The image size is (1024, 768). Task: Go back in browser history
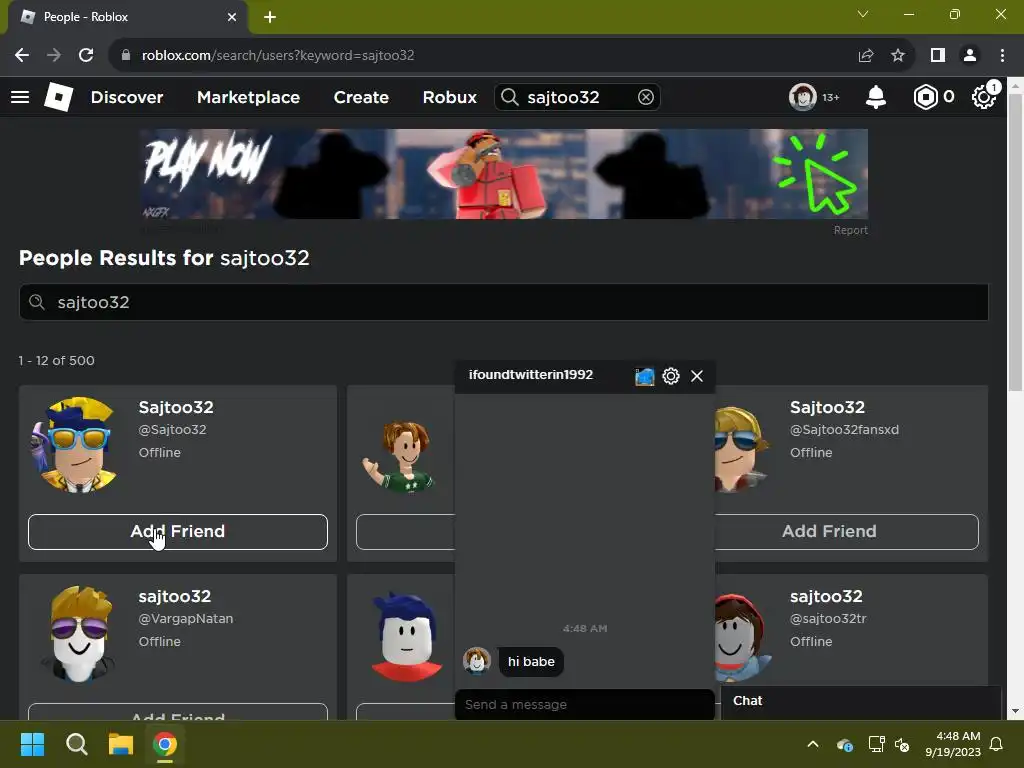coord(22,56)
